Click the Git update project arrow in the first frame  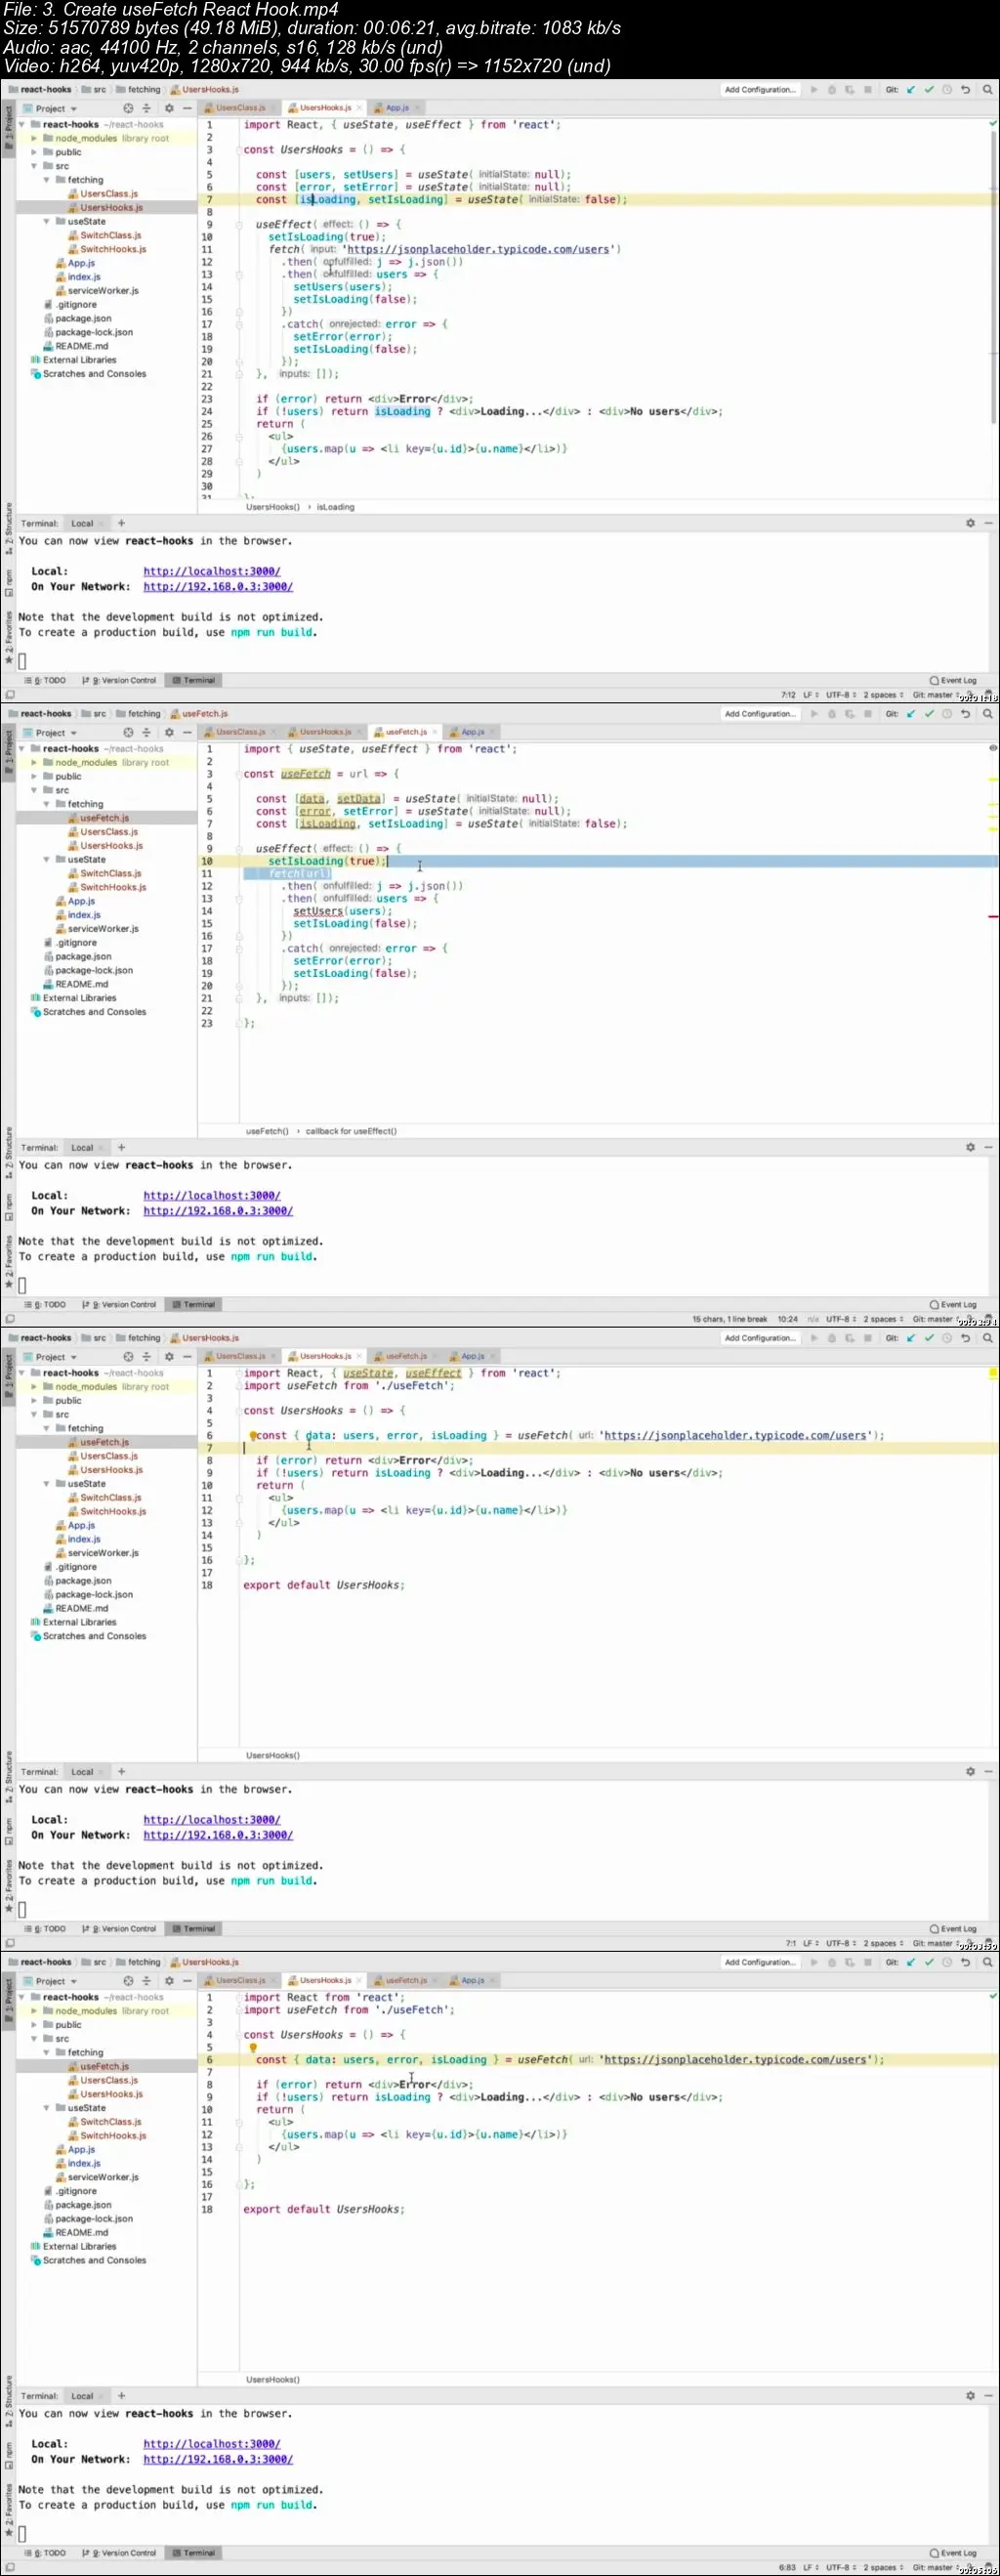[x=911, y=90]
